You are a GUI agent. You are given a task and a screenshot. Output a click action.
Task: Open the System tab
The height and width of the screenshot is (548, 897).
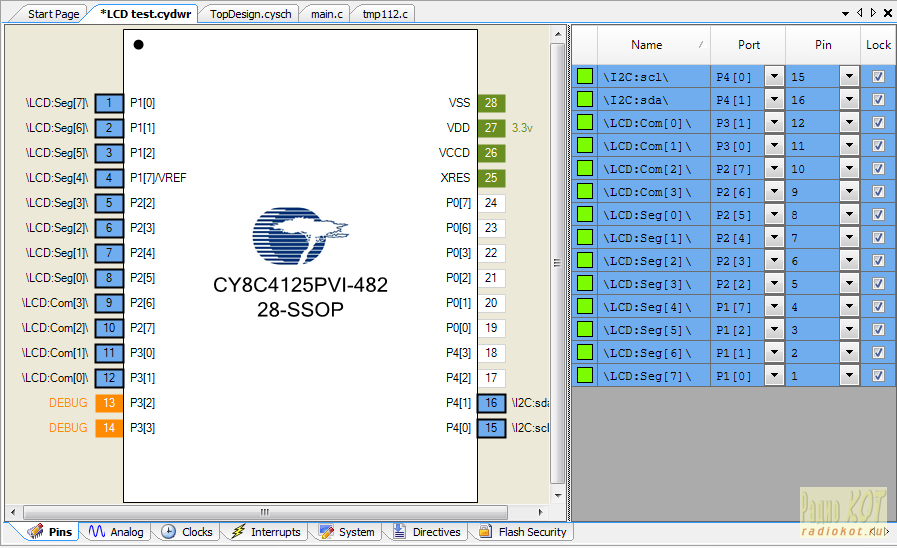(x=347, y=532)
